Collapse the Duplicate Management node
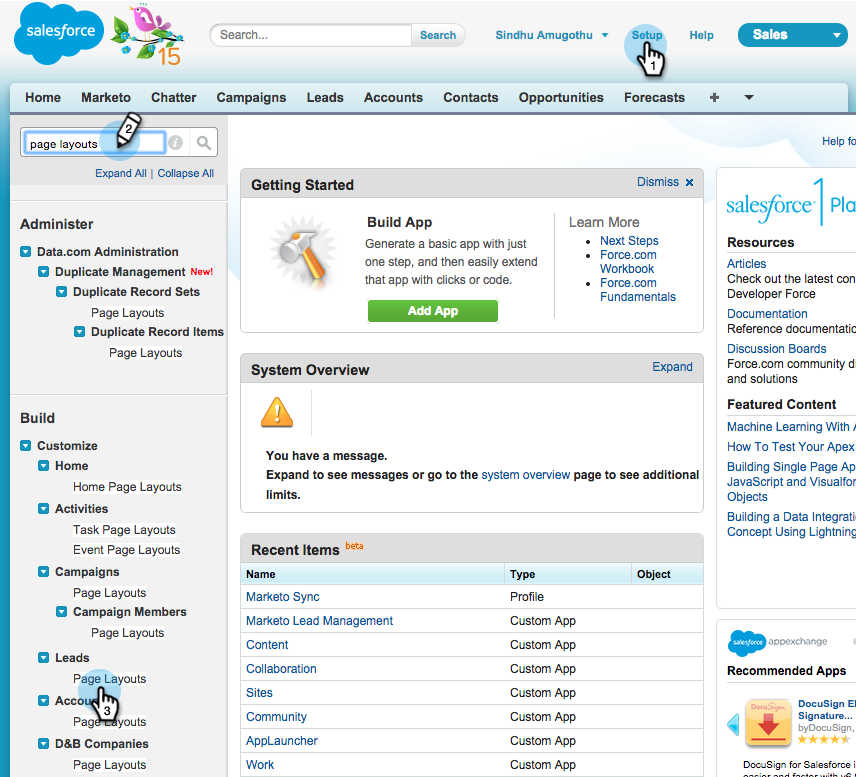 pos(44,272)
